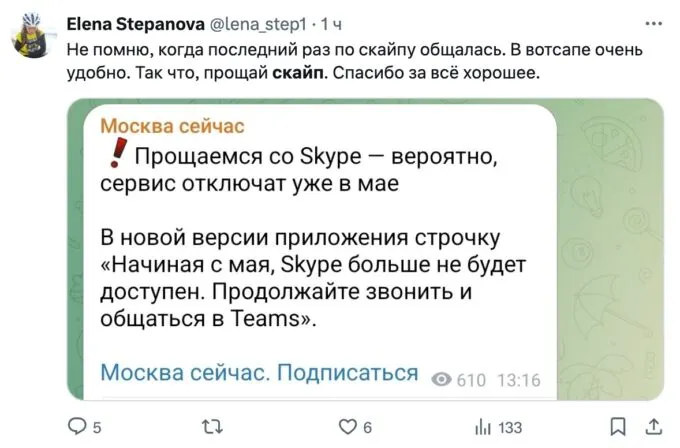
Task: Click the tweet text starting 'Не помню'
Action: point(300,49)
